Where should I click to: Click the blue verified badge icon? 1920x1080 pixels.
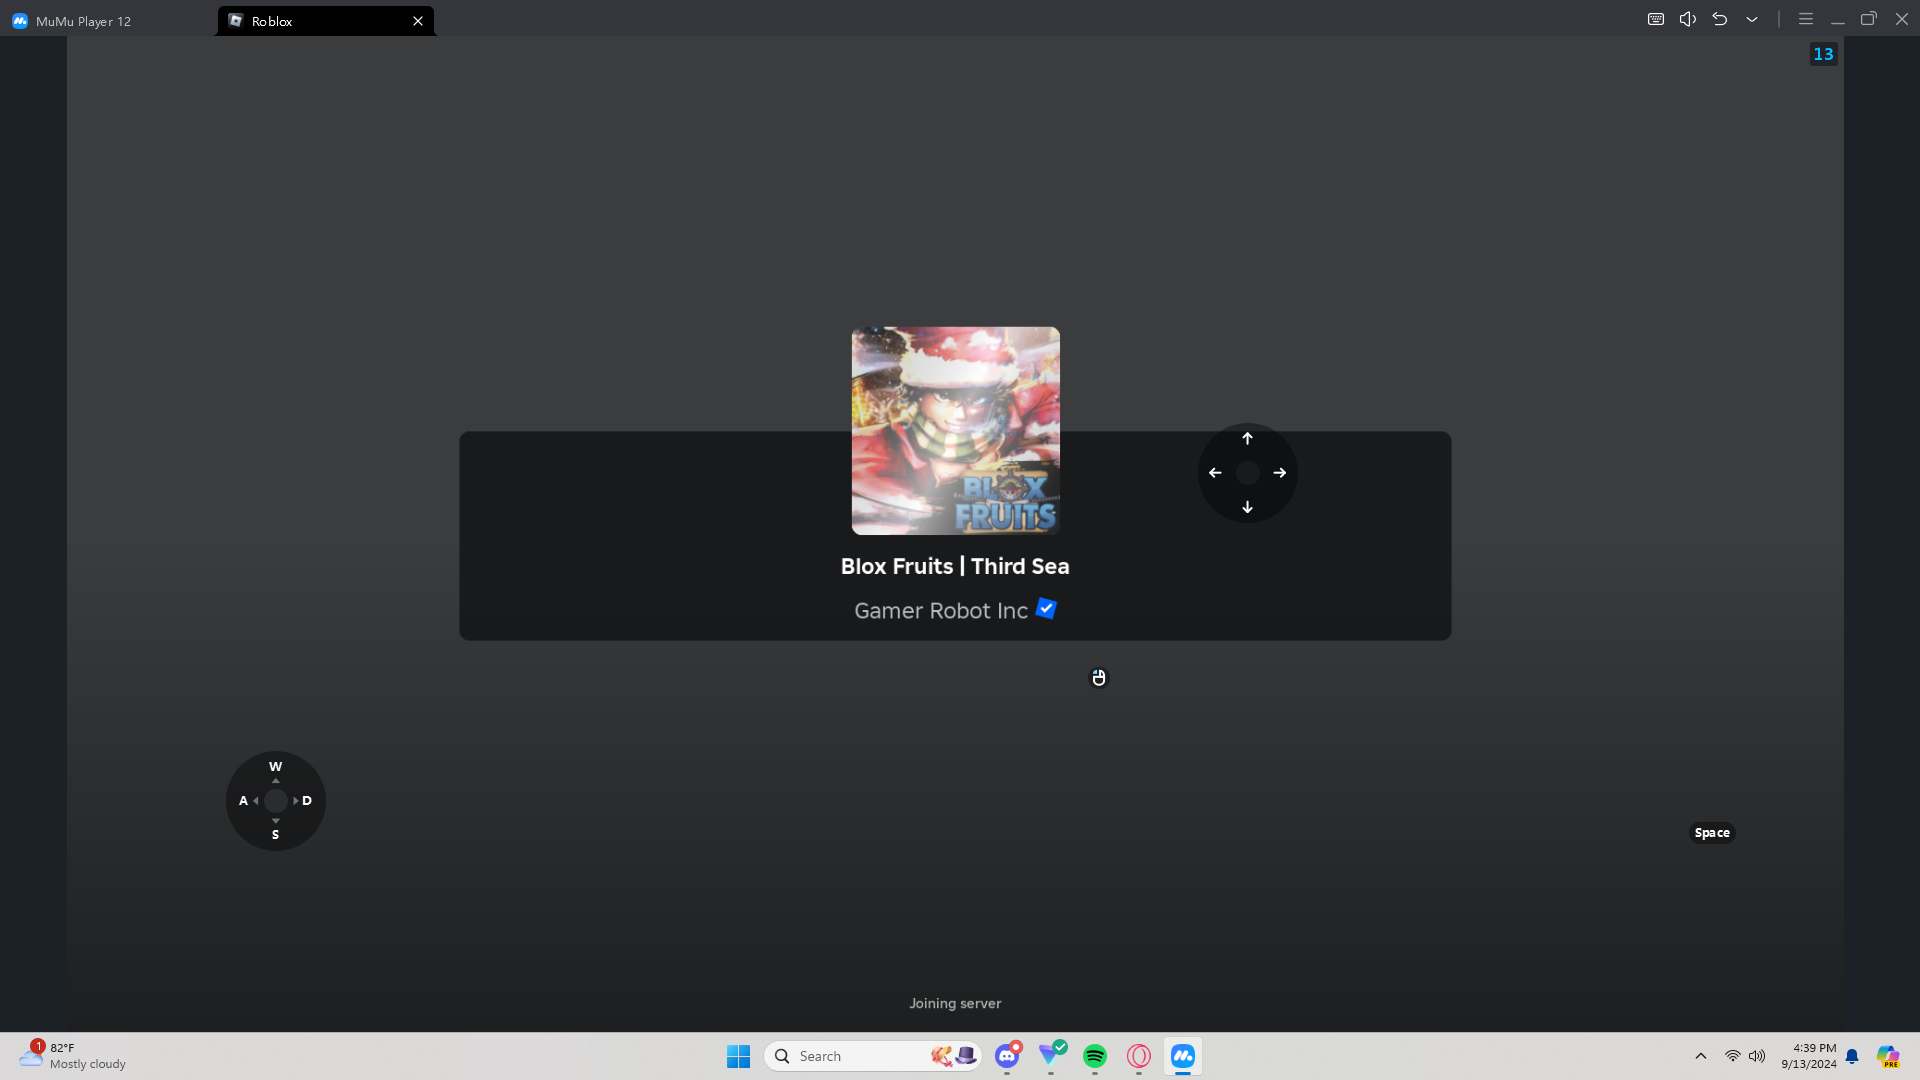pos(1046,609)
